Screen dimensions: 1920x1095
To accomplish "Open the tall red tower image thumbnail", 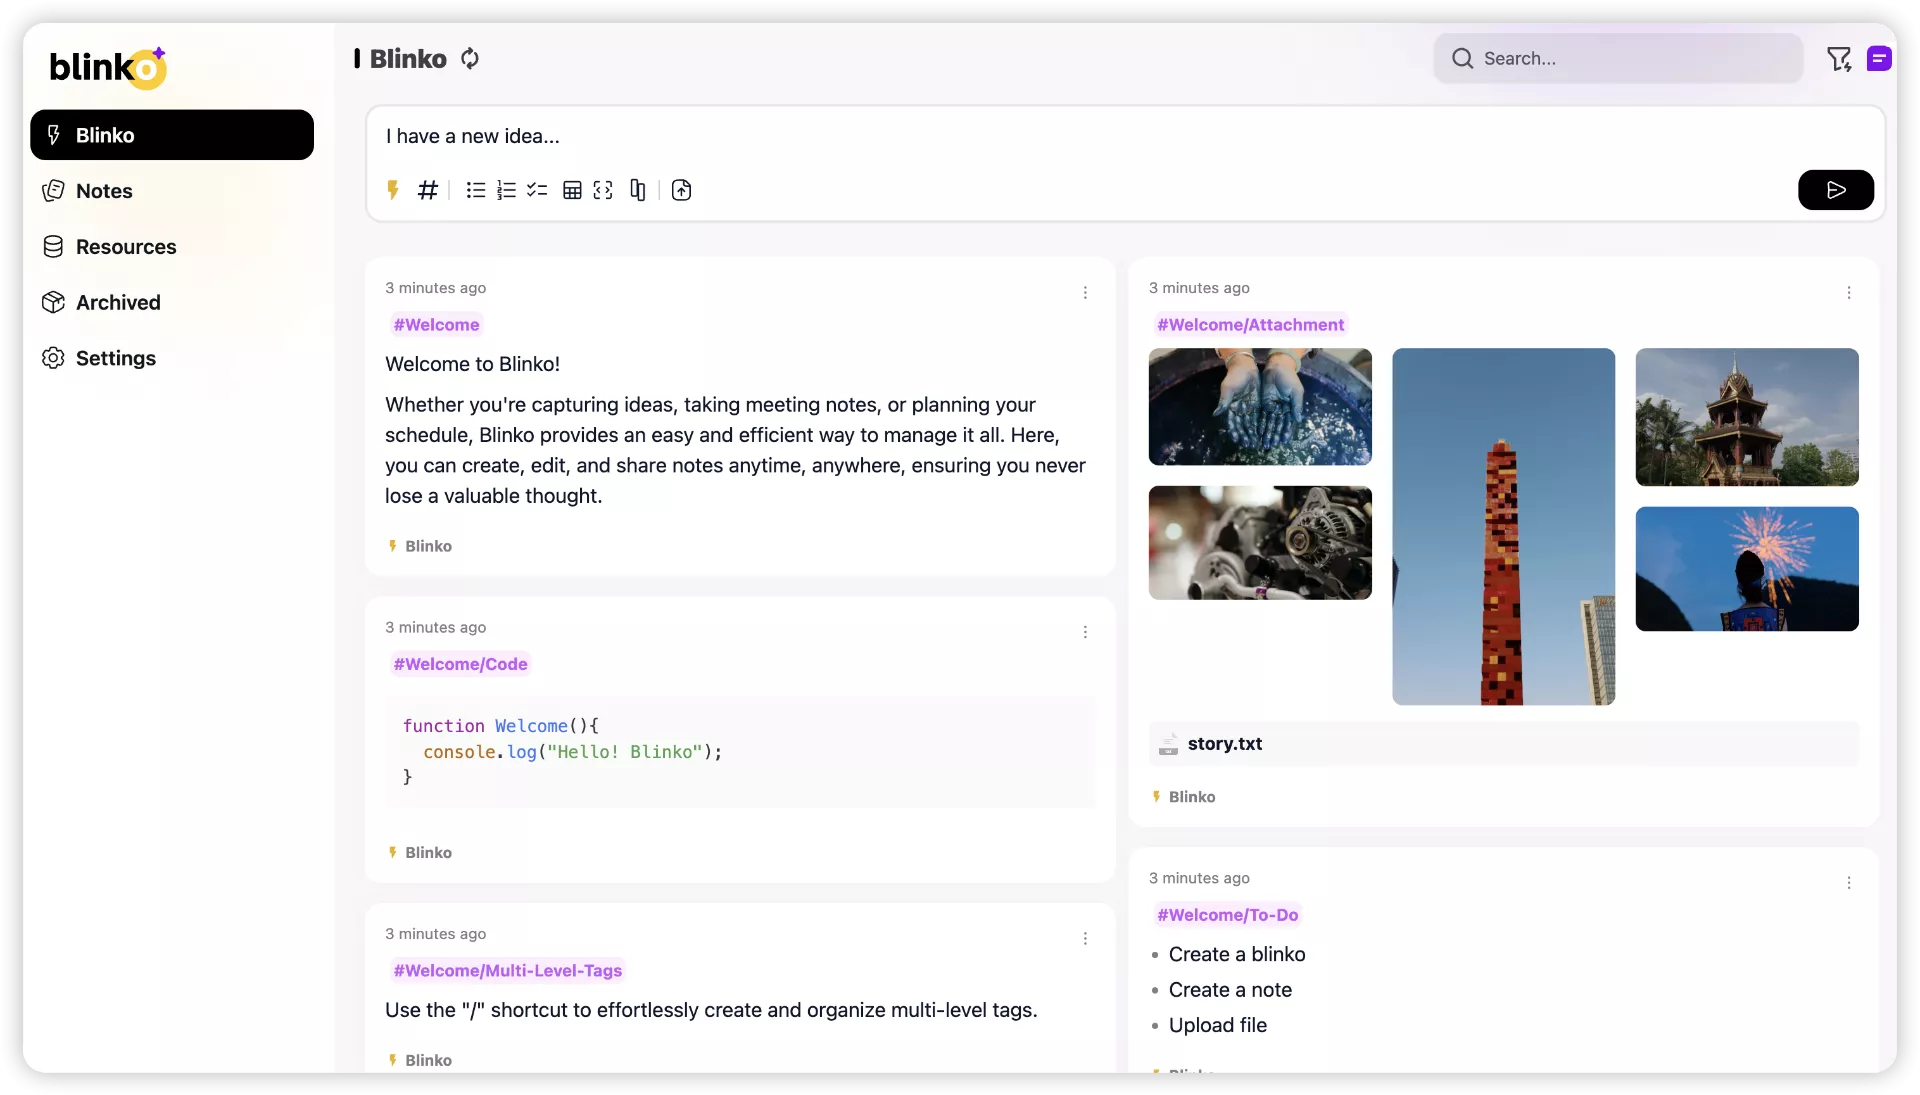I will 1503,527.
